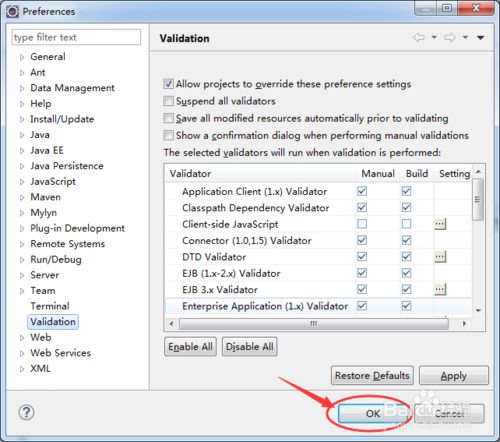Click the help question mark icon
Viewport: 500px width, 442px height.
tap(26, 413)
